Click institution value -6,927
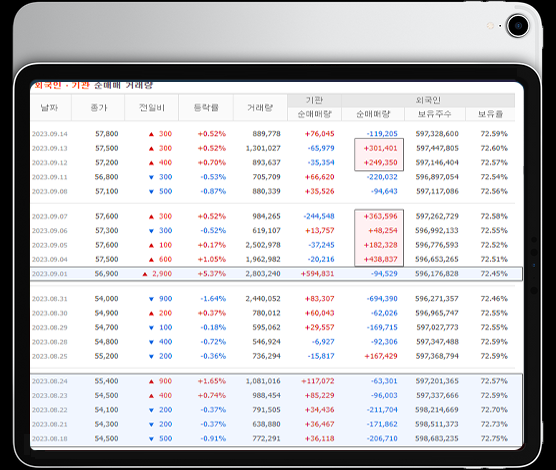Image resolution: width=556 pixels, height=470 pixels. (x=323, y=342)
